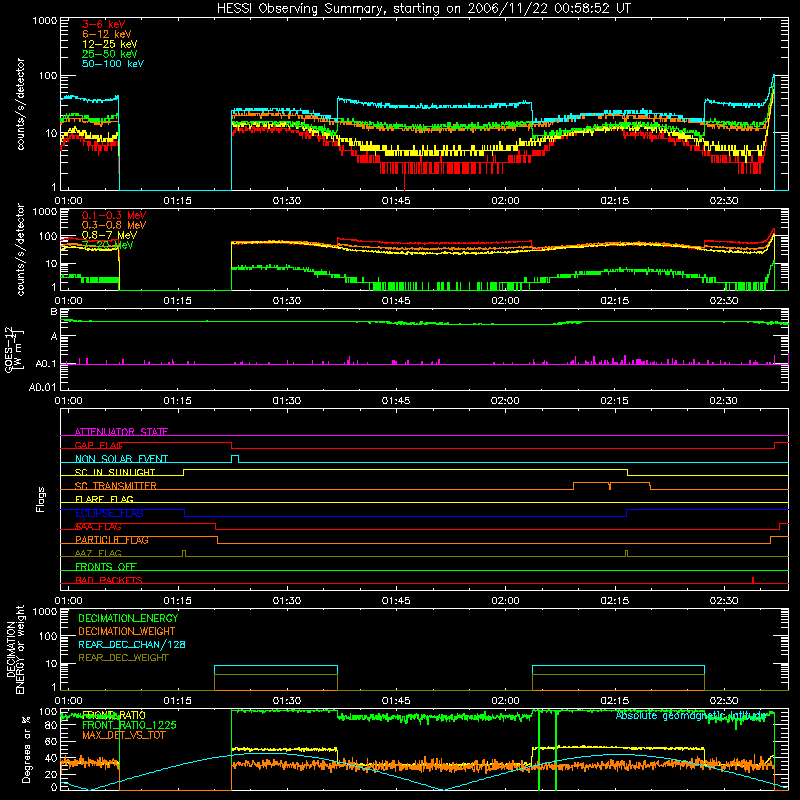Screen dimensions: 800x800
Task: Click the DECIMATION_WEIGHT legend label
Action: tap(127, 631)
